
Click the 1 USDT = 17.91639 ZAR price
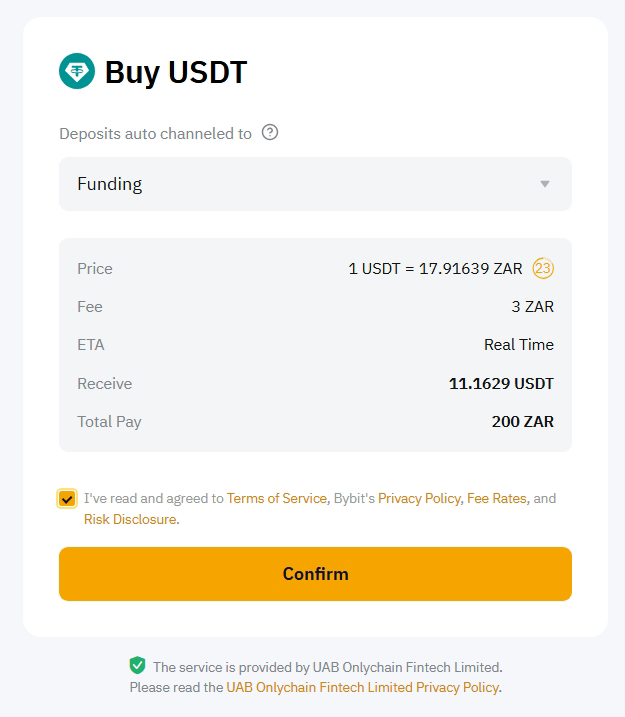click(x=435, y=268)
